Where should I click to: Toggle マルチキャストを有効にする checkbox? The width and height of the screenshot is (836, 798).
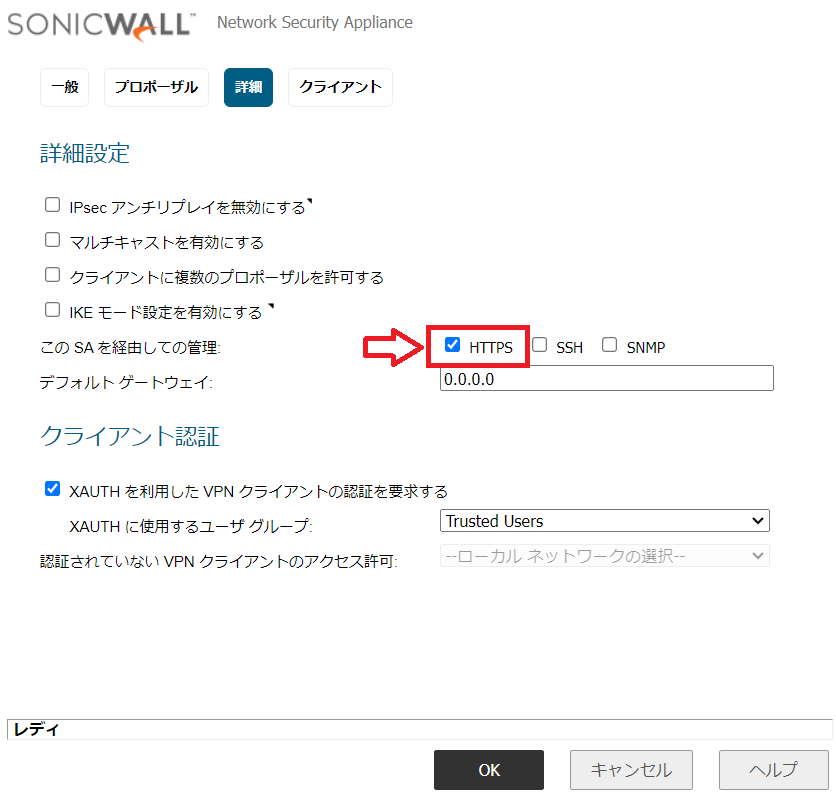tap(52, 240)
